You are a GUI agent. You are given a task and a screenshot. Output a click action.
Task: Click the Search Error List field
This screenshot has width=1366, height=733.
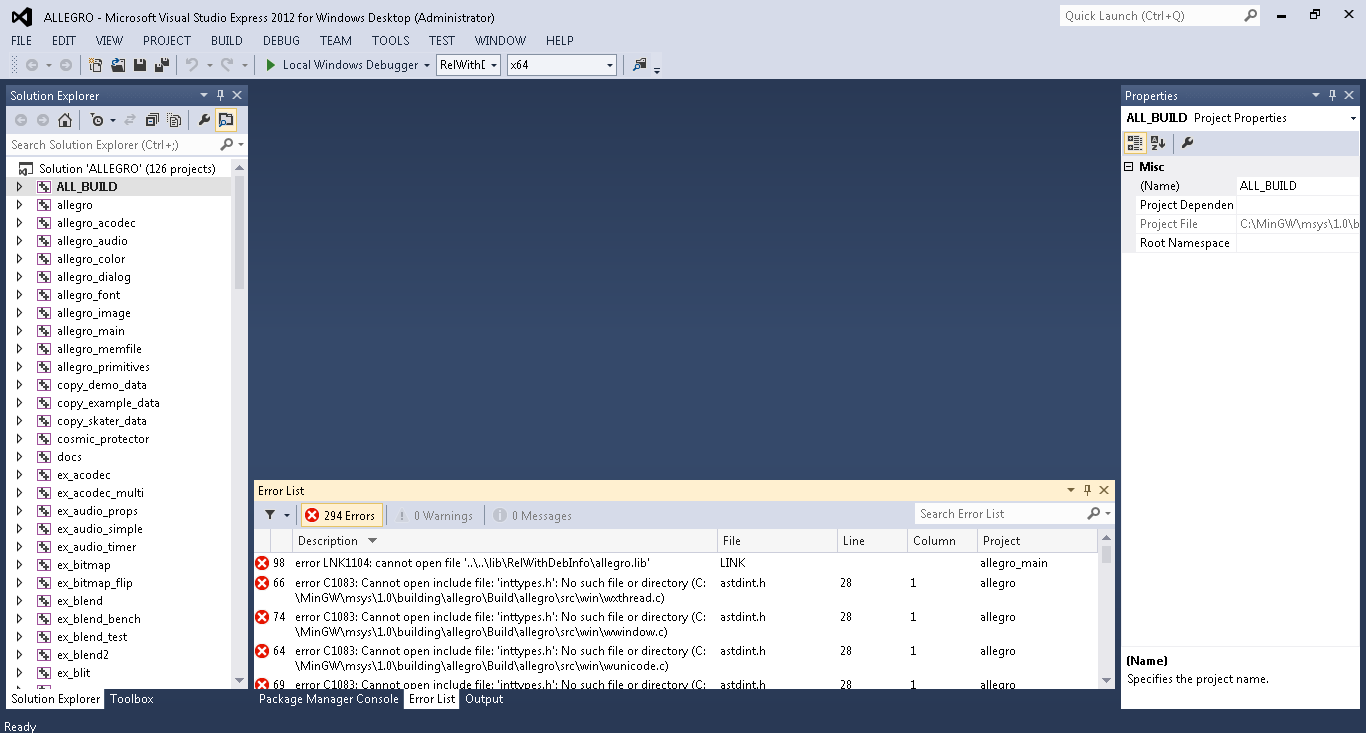coord(1000,514)
